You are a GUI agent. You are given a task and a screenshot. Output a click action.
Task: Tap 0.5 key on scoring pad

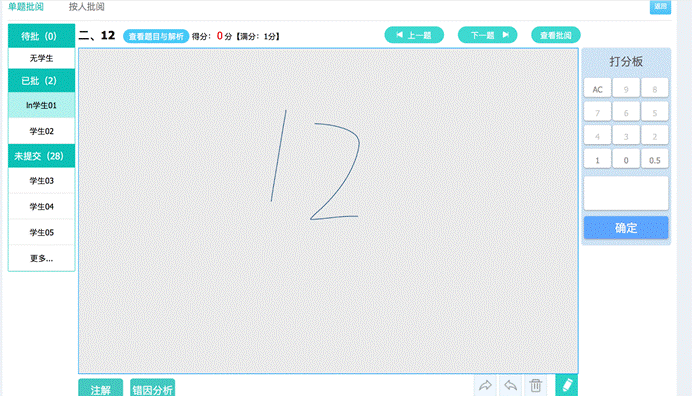coord(654,160)
